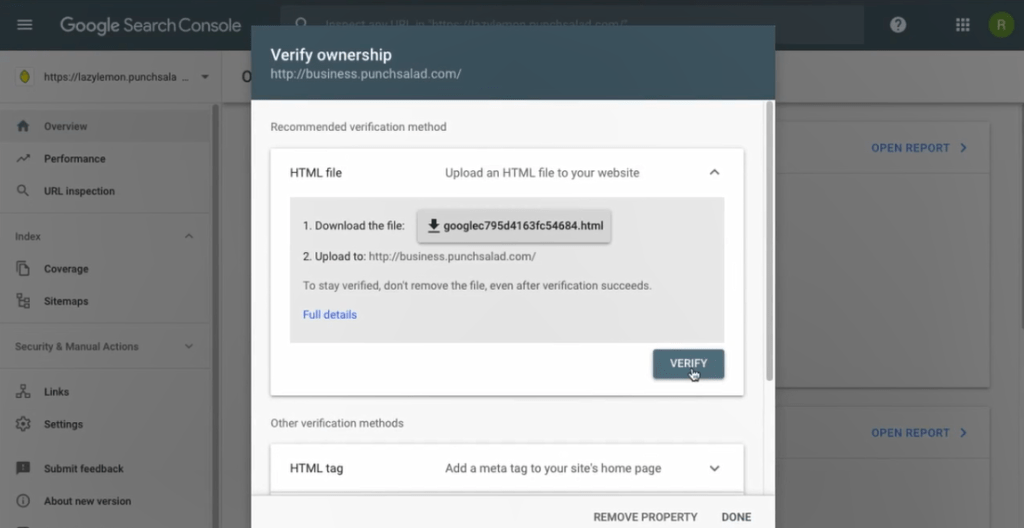The image size is (1024, 528).
Task: Open the property selector dropdown arrow
Action: pyautogui.click(x=204, y=77)
